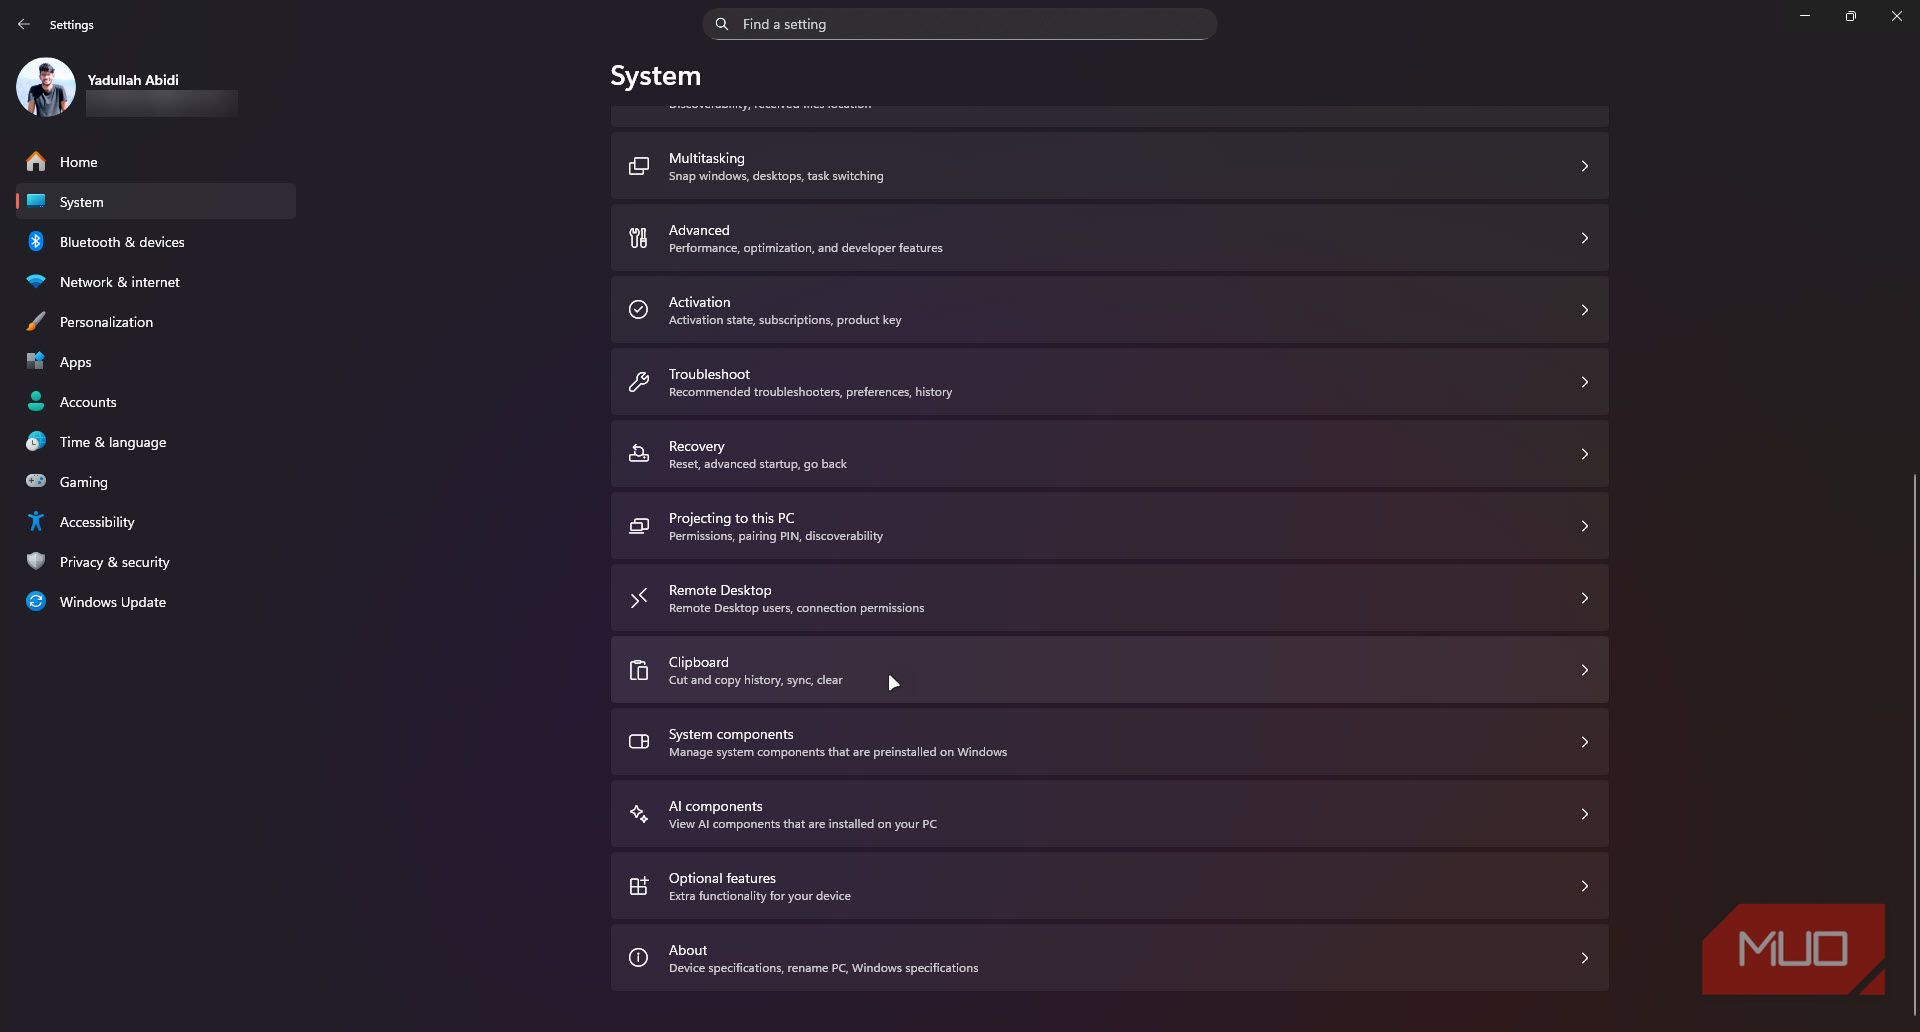Click the search magnifier icon
This screenshot has width=1920, height=1032.
click(x=722, y=24)
